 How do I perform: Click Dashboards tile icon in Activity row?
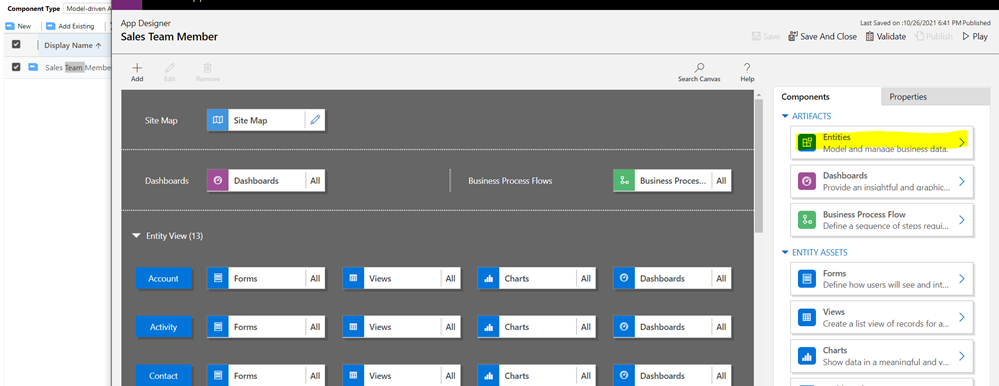[x=624, y=327]
